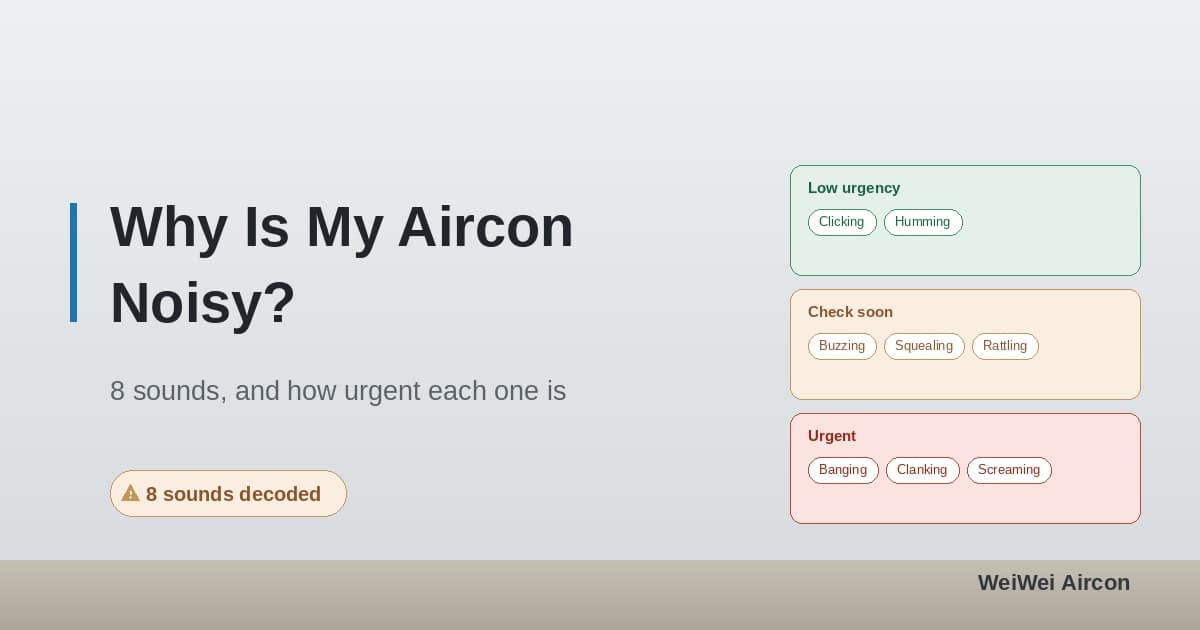Click the 'Why Is My Aircon Noisy?' title
1200x630 pixels.
342,264
